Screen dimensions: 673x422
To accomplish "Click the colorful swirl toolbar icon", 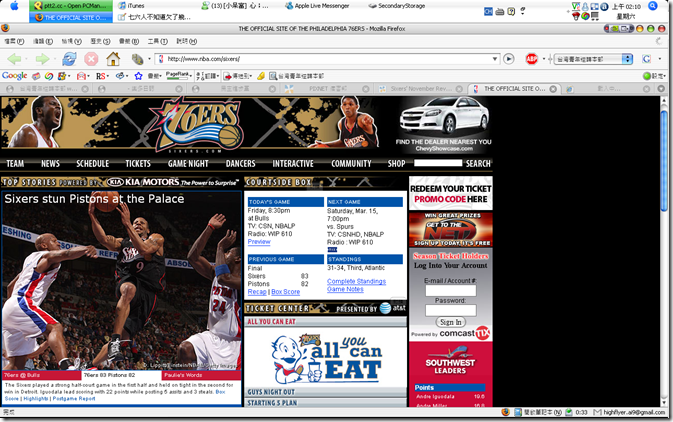I will click(x=49, y=76).
